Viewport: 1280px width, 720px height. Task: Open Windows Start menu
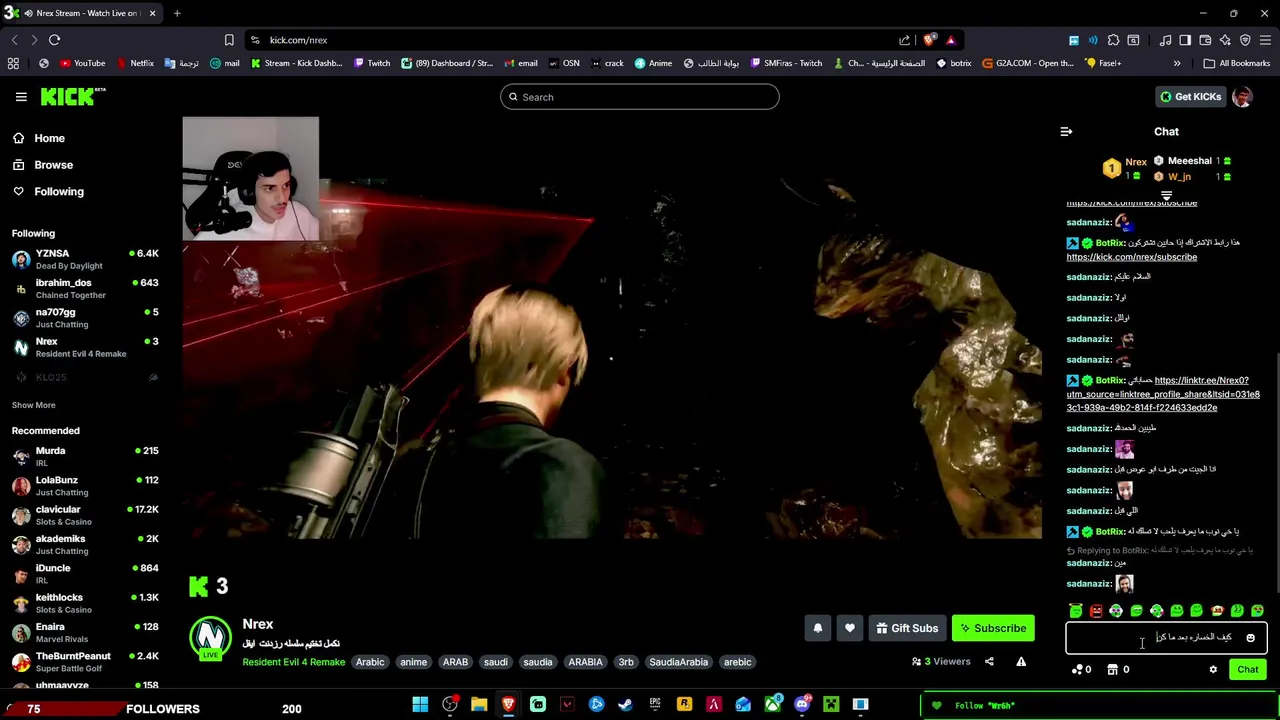click(420, 705)
